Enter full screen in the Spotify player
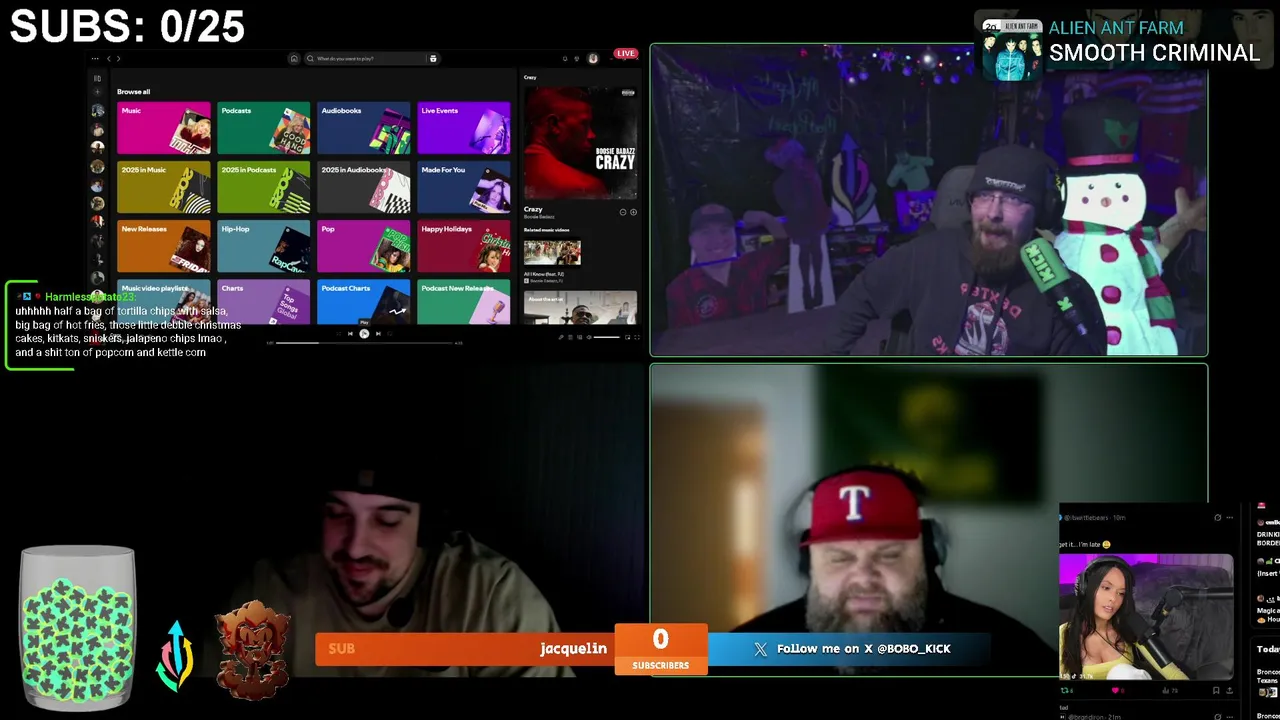The image size is (1280, 720). [x=636, y=337]
